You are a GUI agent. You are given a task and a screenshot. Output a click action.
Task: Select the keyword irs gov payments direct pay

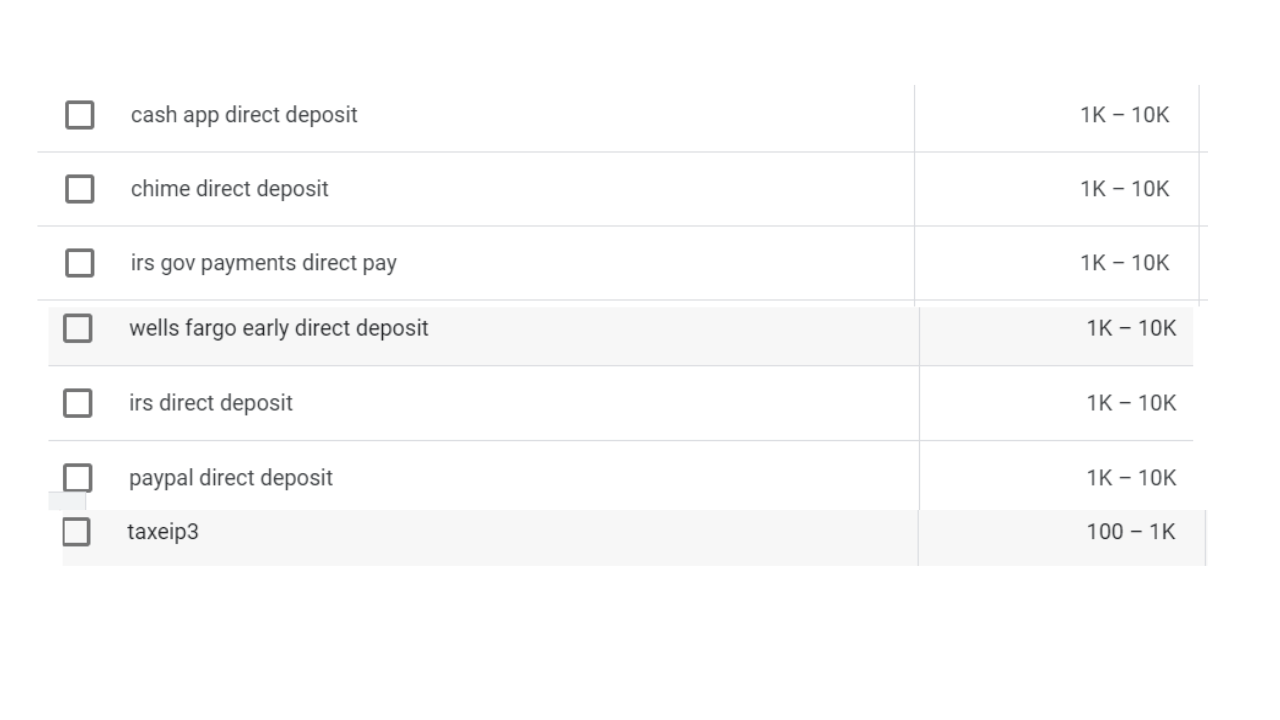coord(264,262)
